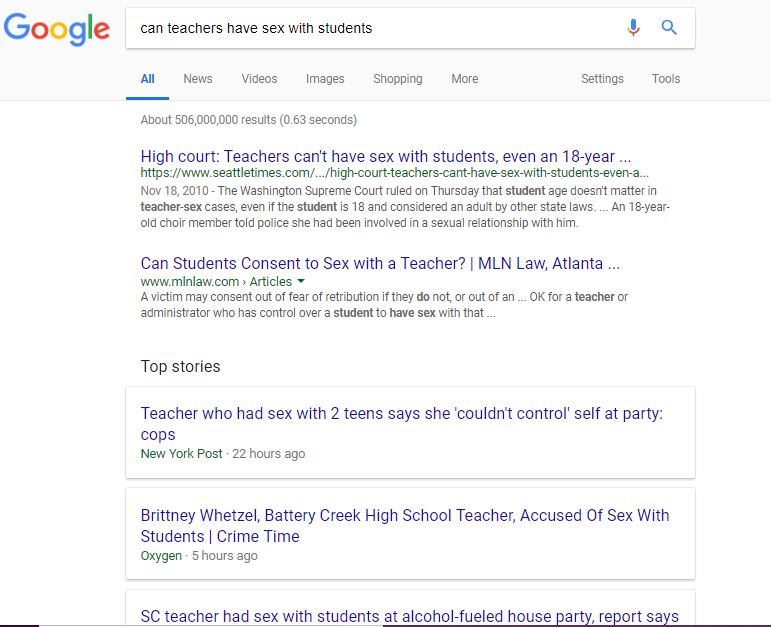Select the All results tab

(148, 79)
